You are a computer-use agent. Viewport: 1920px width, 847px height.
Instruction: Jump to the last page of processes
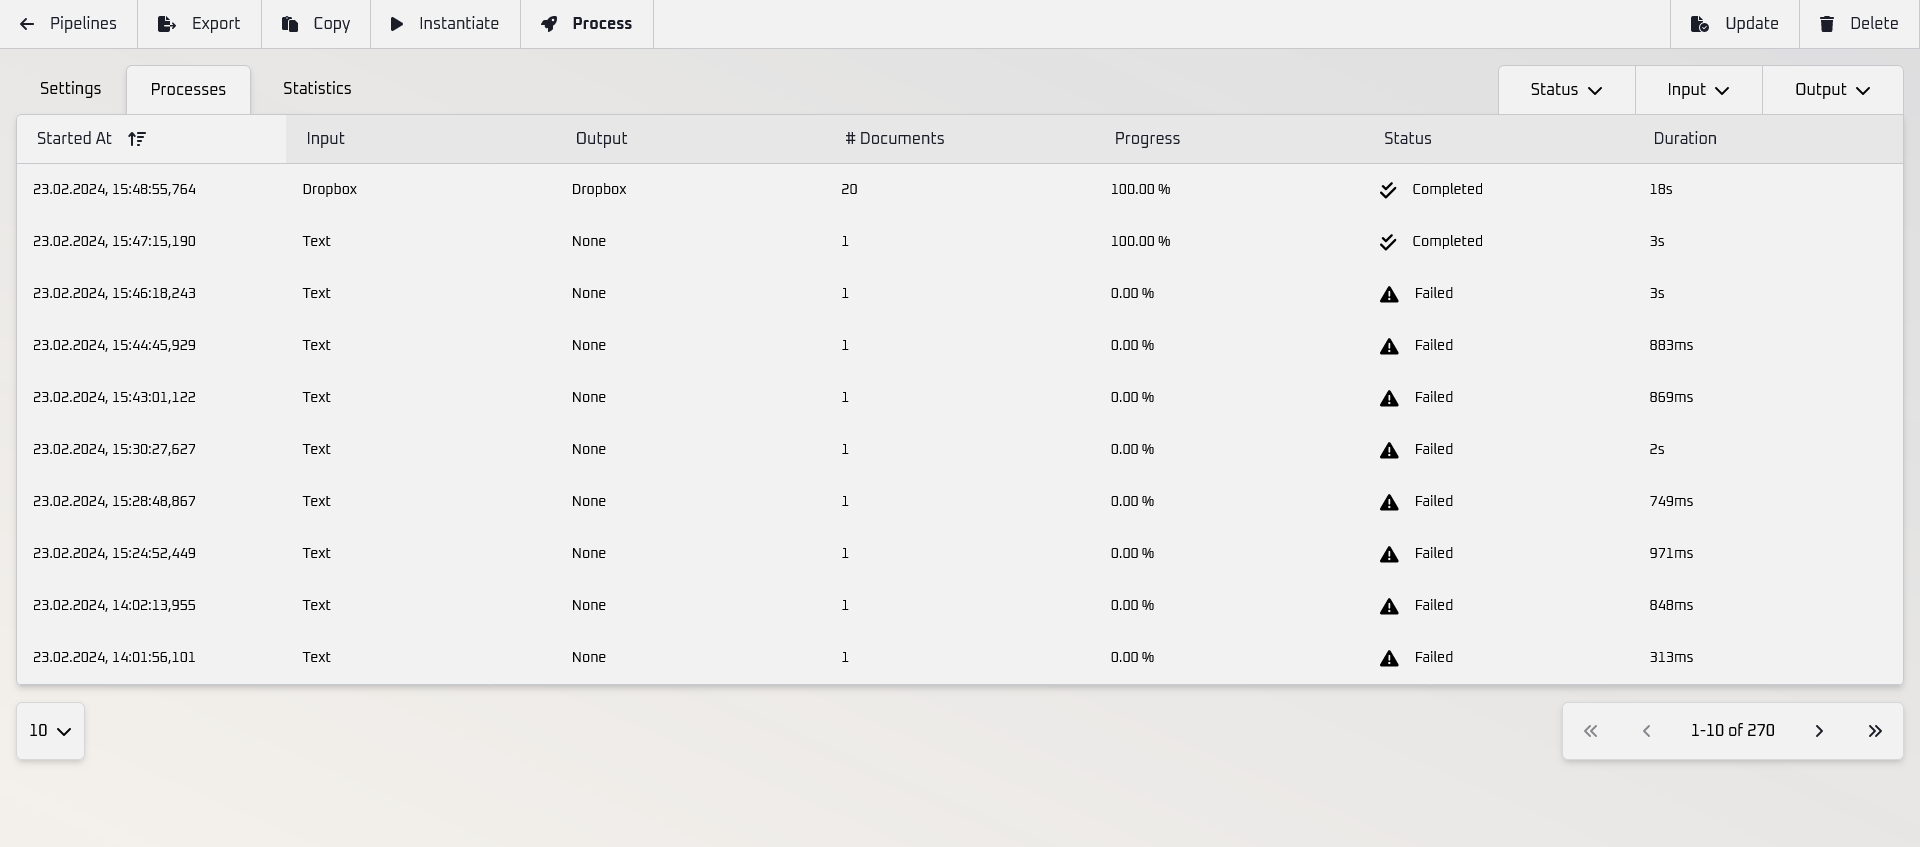click(x=1875, y=731)
